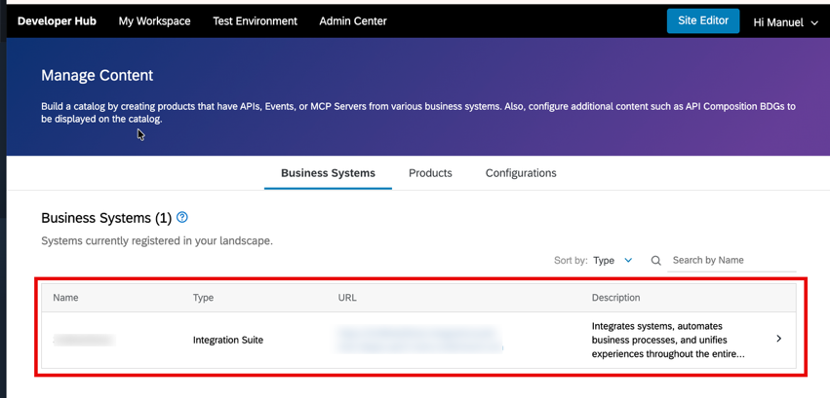Screen dimensions: 834x403
Task: Open the blurred business system URL link
Action: [419, 340]
